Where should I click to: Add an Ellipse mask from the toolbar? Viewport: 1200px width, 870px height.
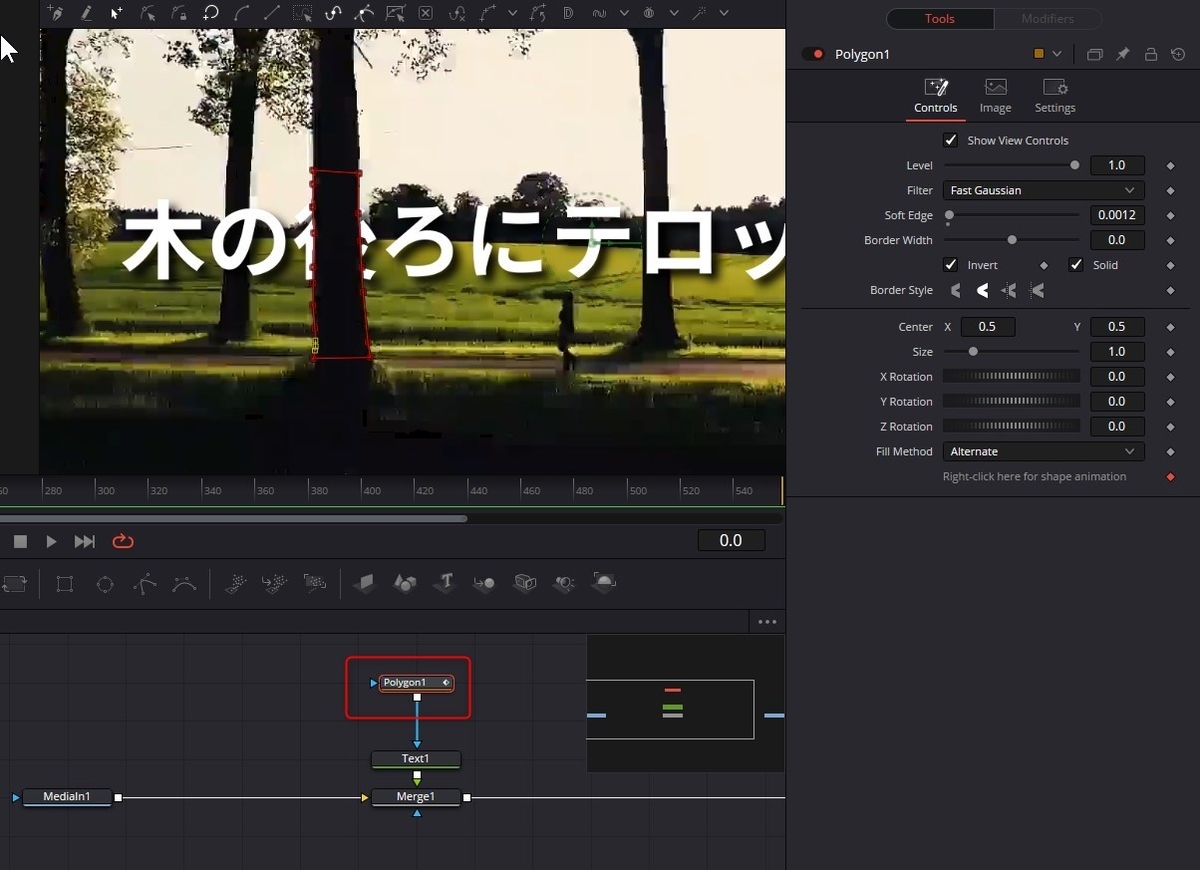105,584
